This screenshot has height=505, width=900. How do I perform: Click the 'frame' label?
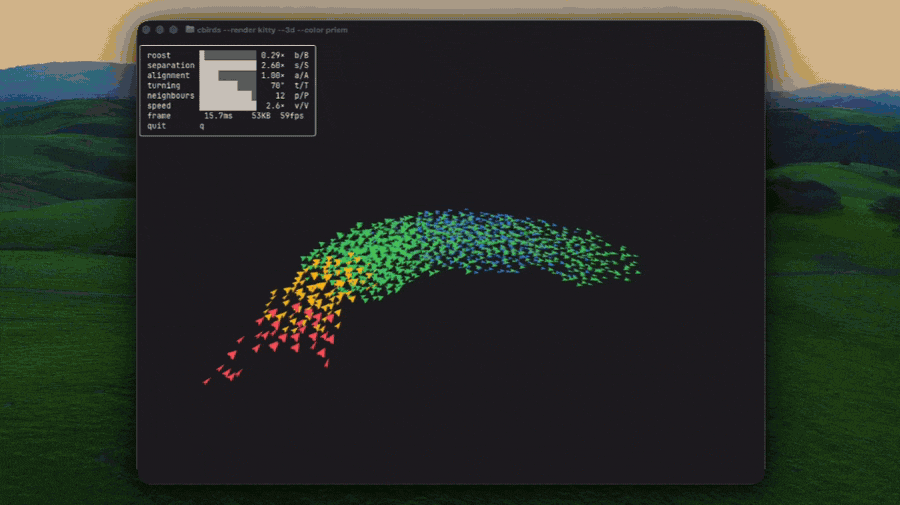click(159, 115)
